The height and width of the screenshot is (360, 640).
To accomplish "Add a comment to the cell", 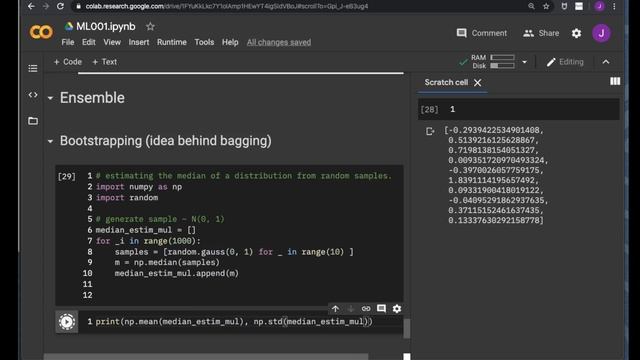I will pyautogui.click(x=381, y=308).
